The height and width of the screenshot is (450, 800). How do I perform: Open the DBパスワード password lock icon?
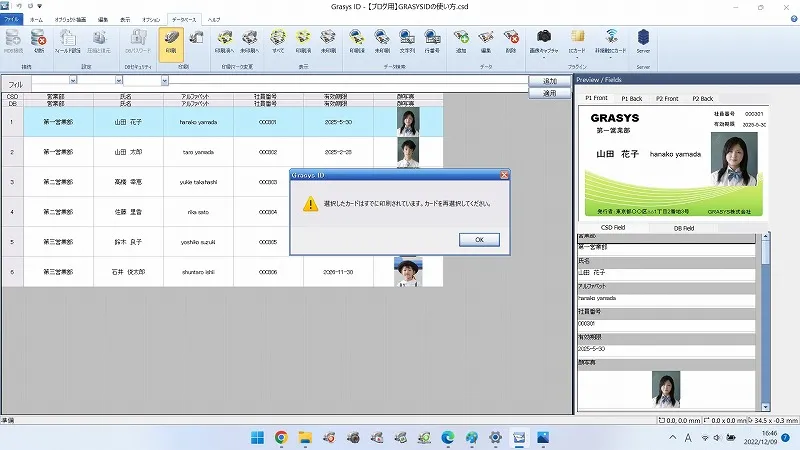coord(138,41)
